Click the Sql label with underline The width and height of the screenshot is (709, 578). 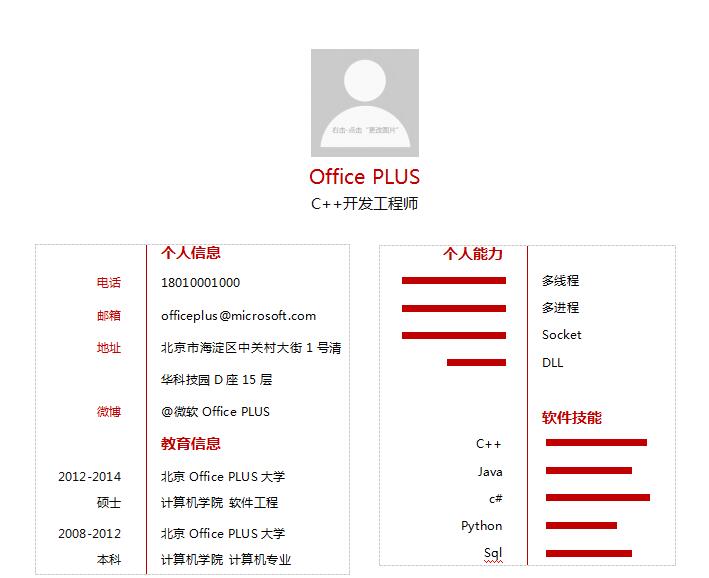[493, 553]
